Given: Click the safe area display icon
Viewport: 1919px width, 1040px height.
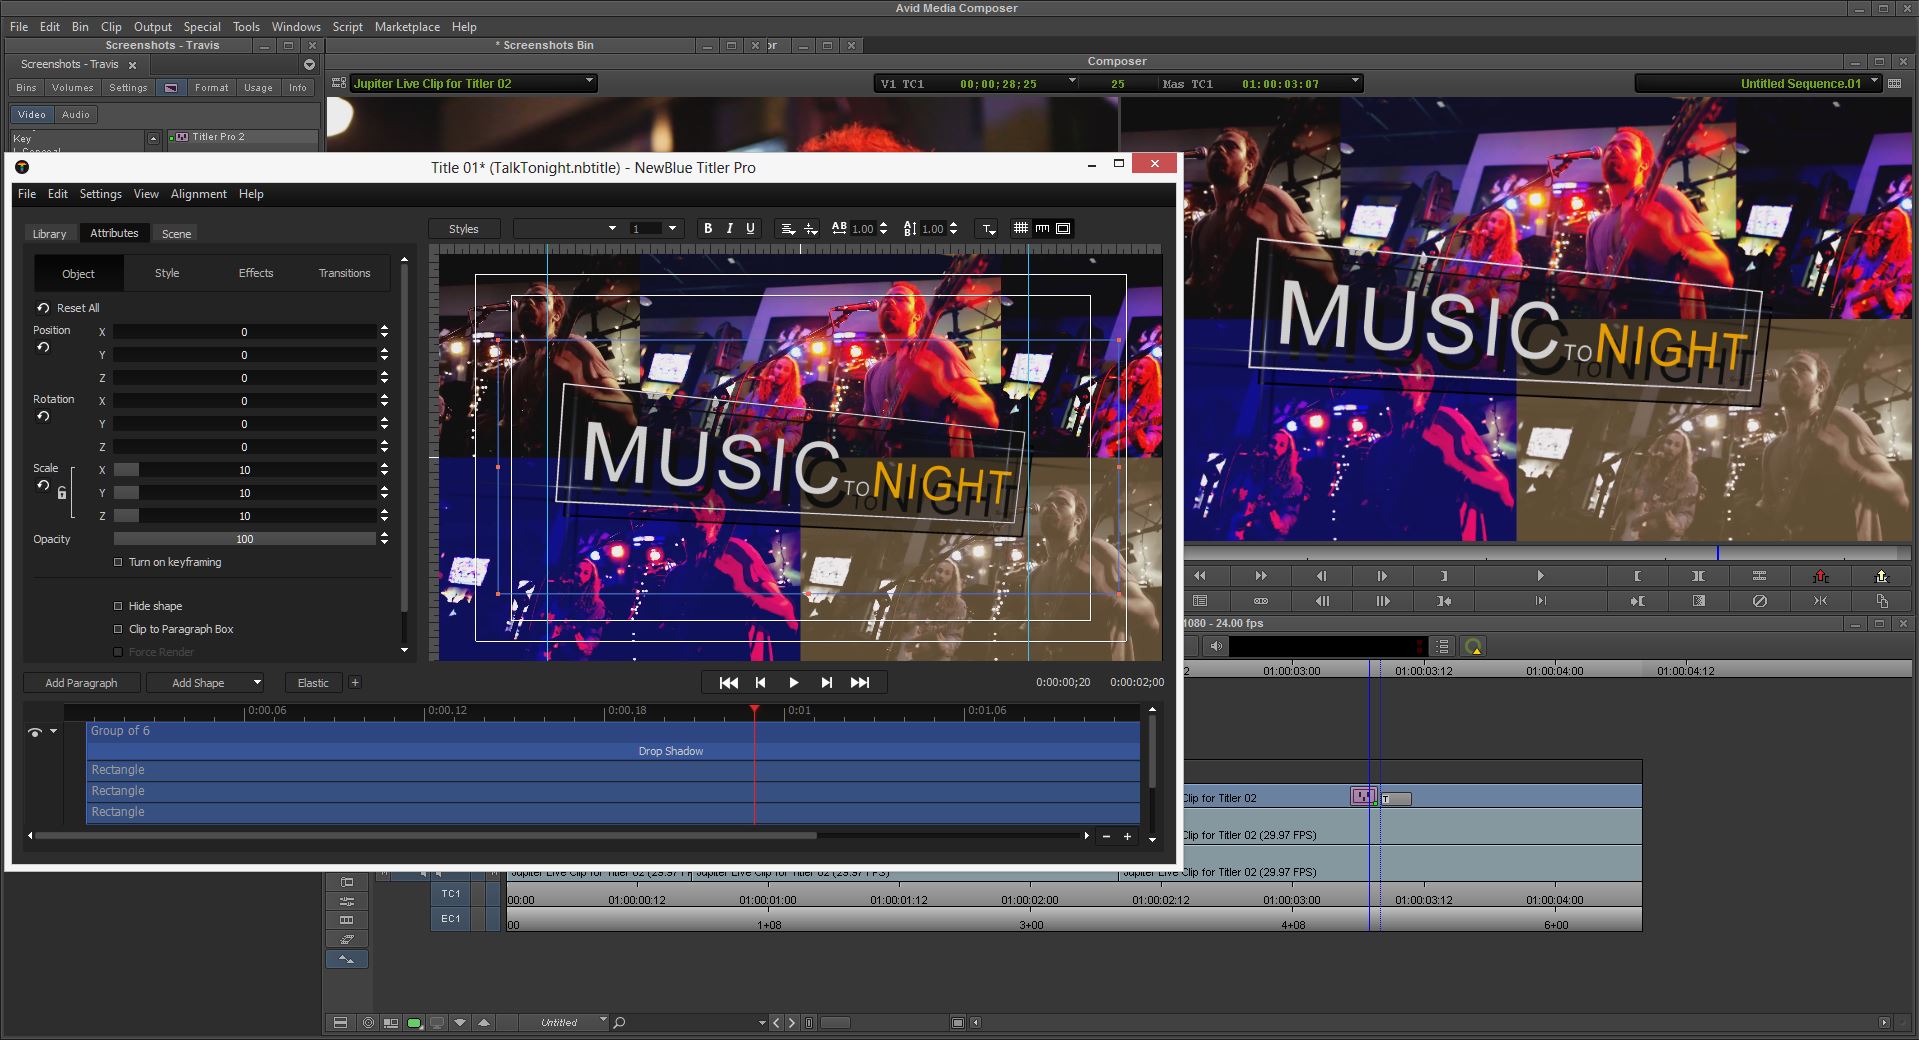Looking at the screenshot, I should 1063,228.
